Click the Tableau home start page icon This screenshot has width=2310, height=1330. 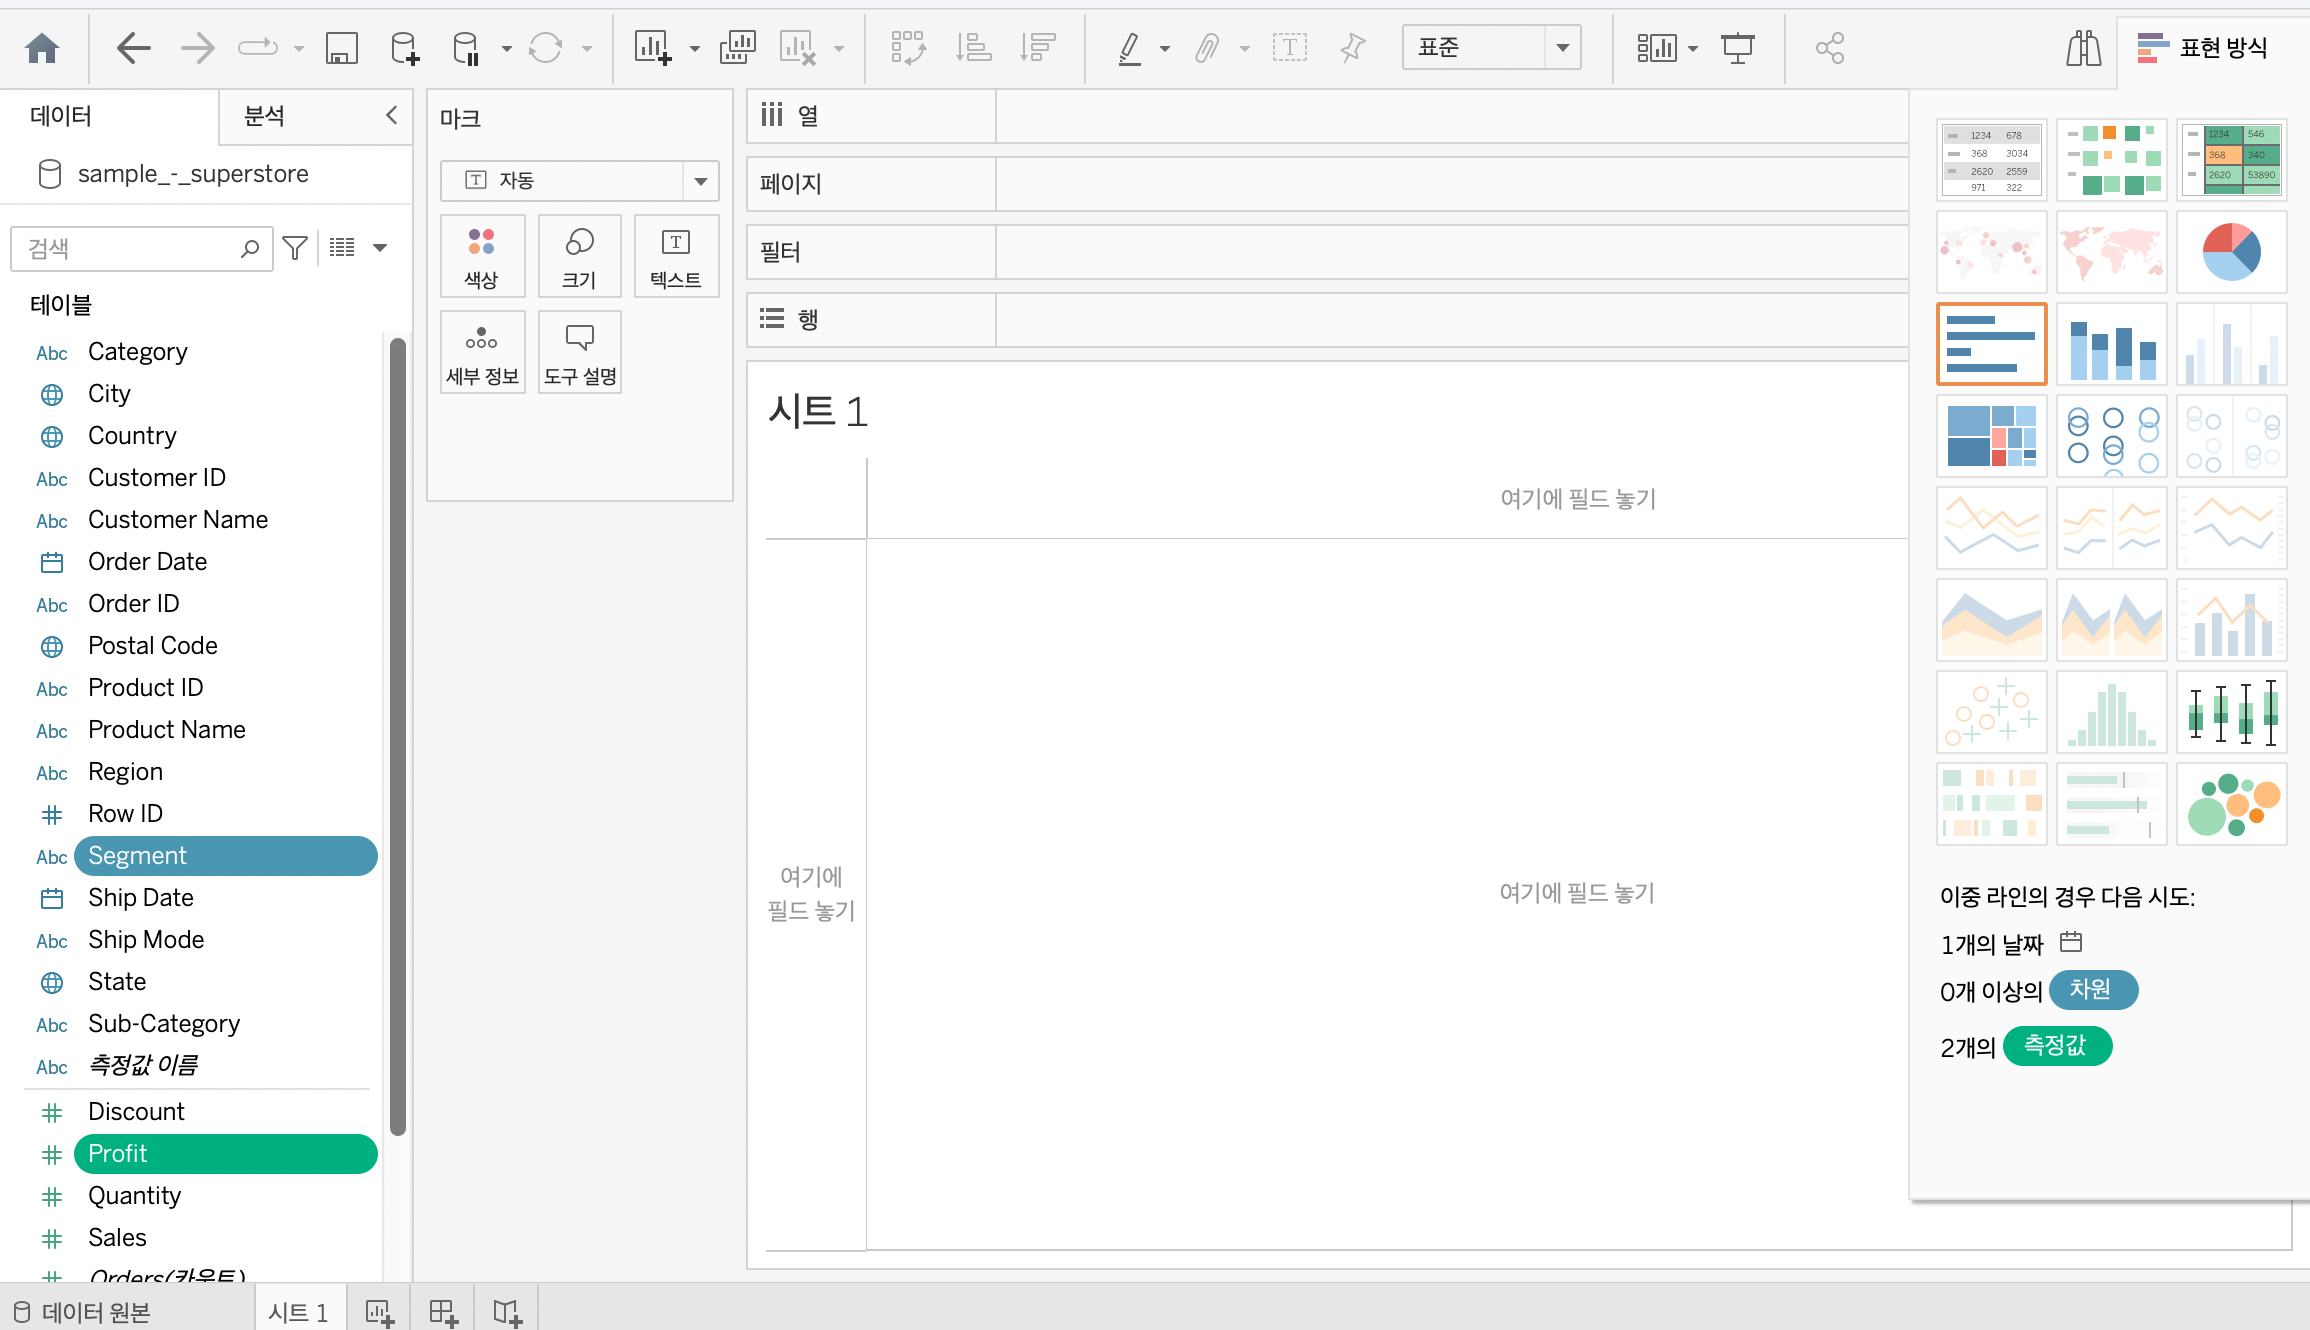[42, 47]
